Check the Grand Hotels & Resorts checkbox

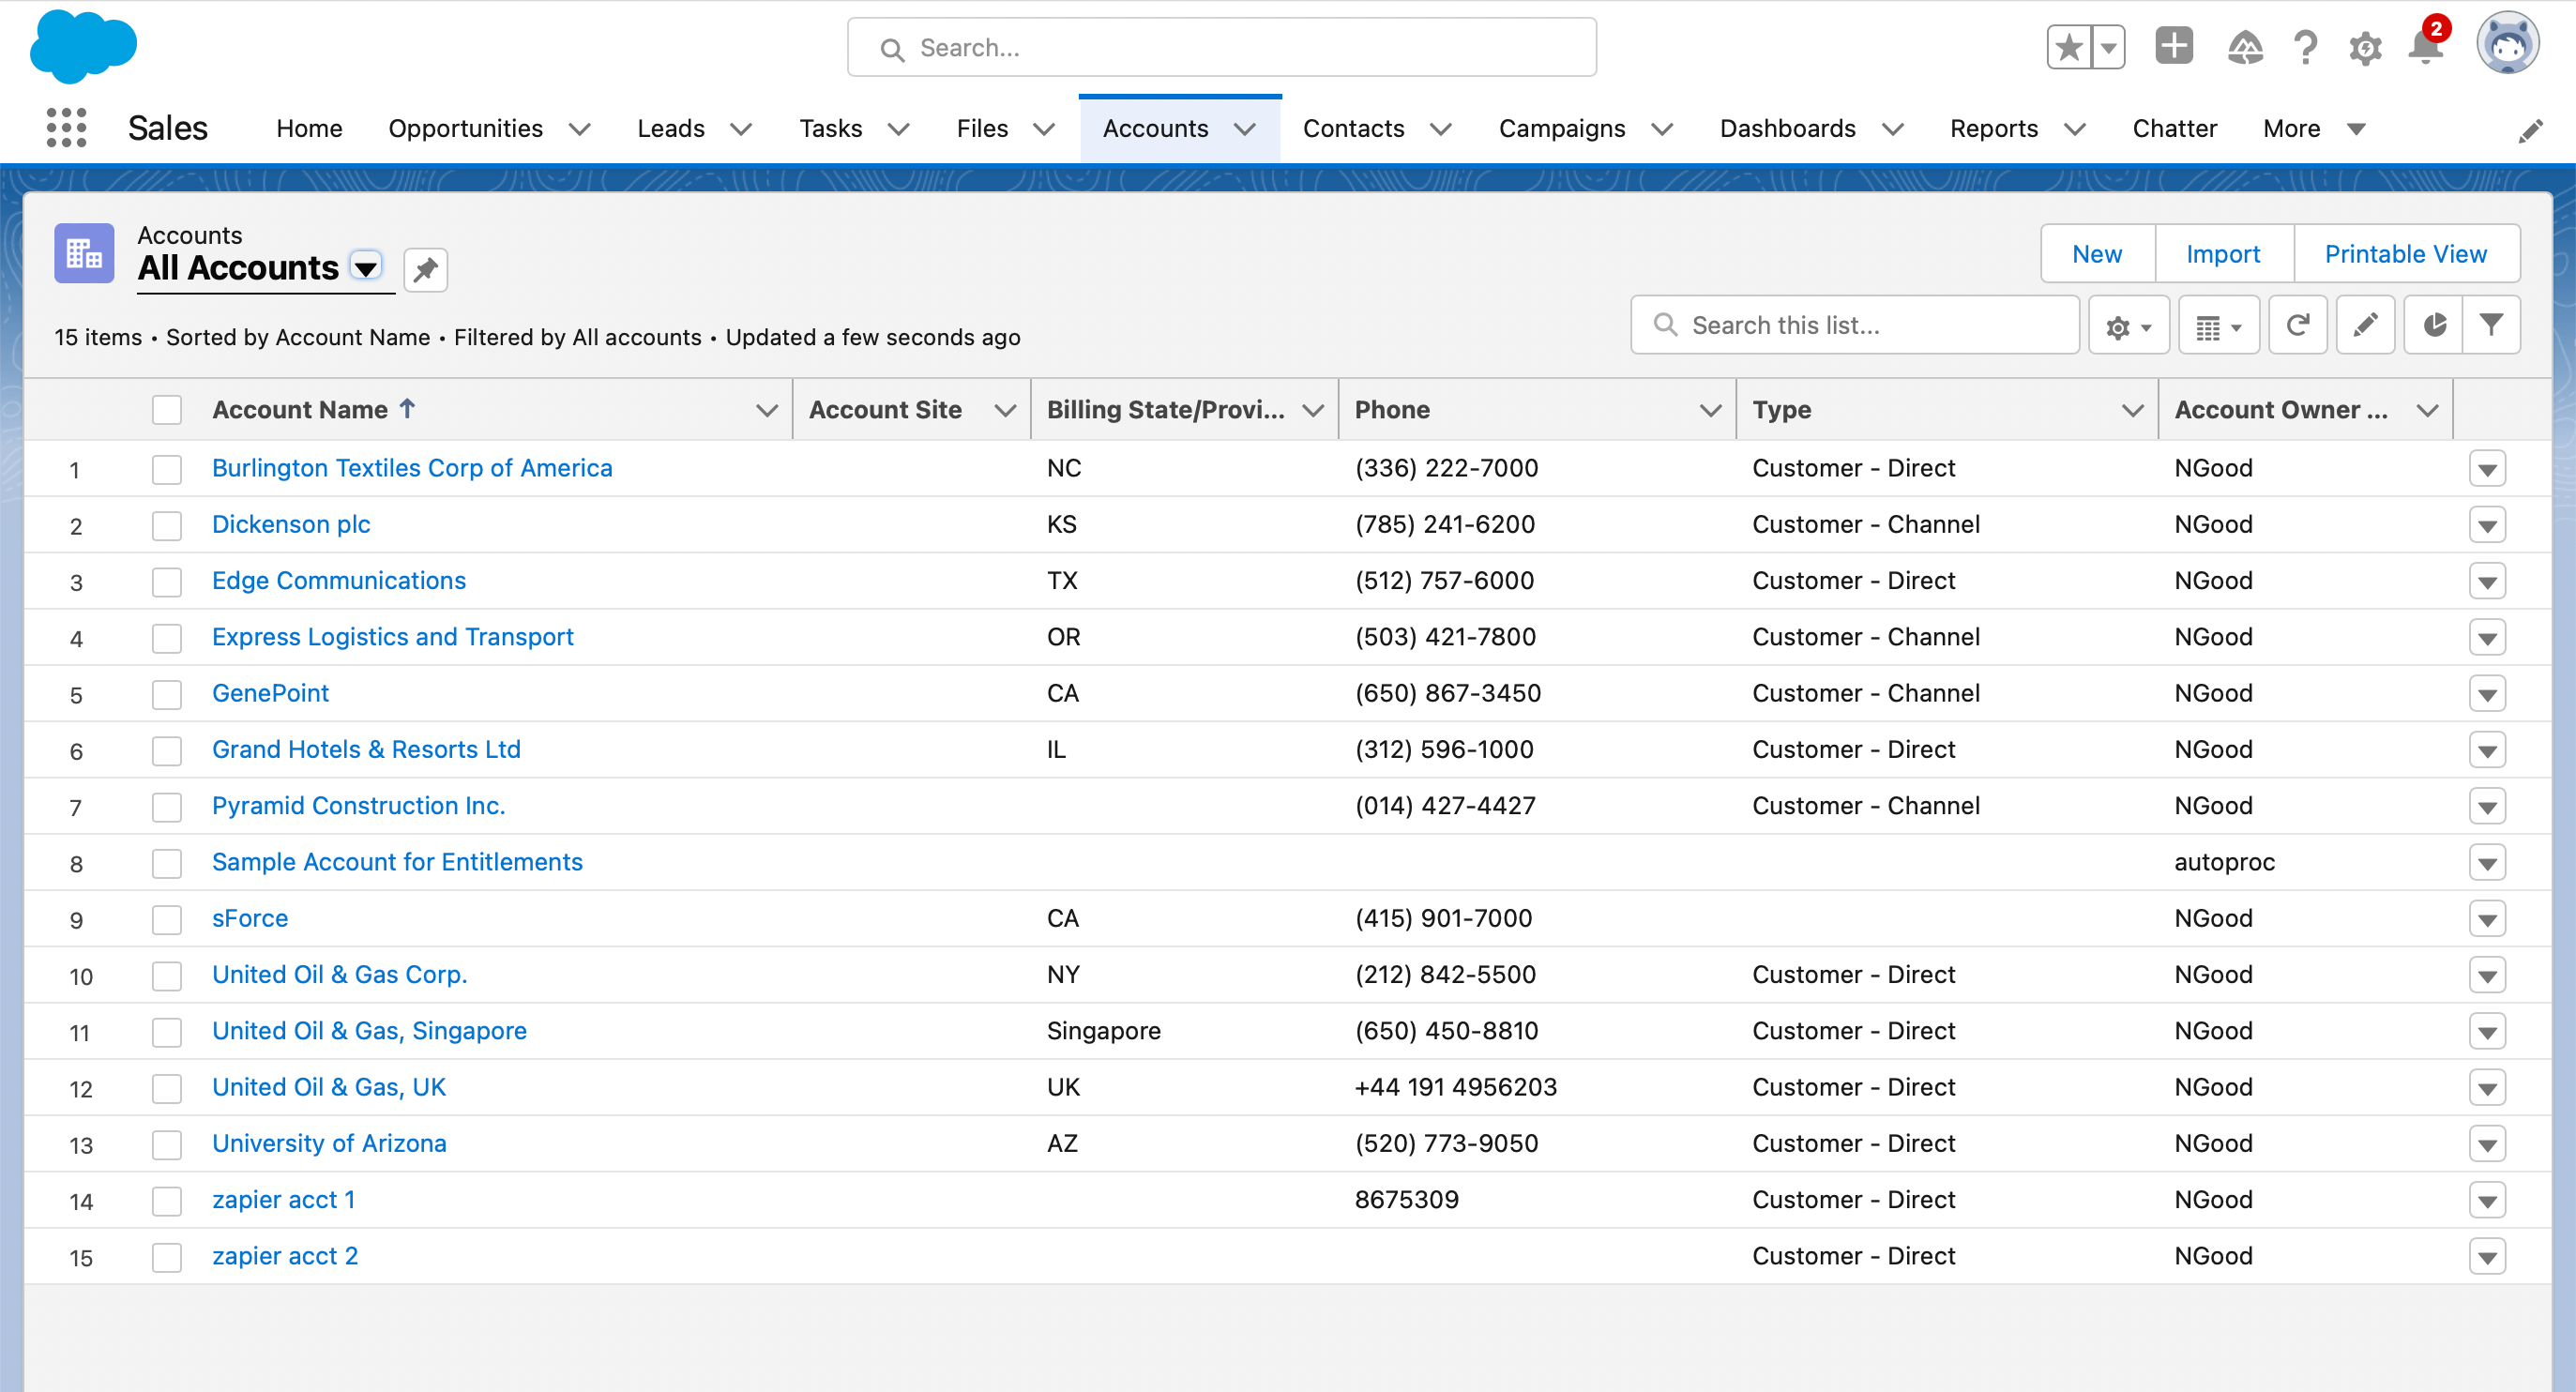pos(167,751)
